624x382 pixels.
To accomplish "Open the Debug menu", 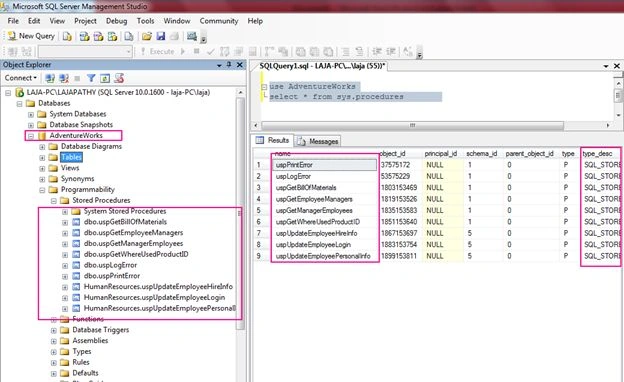I will (117, 21).
